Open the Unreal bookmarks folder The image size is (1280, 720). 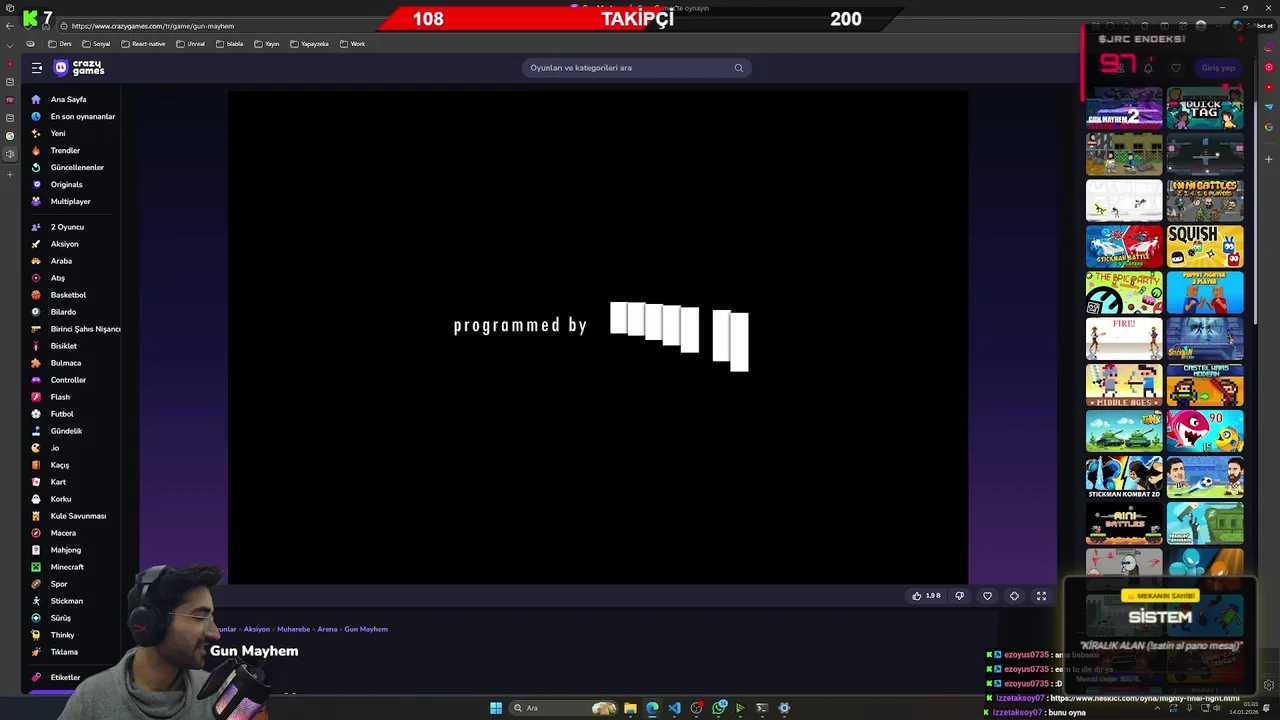pyautogui.click(x=190, y=44)
